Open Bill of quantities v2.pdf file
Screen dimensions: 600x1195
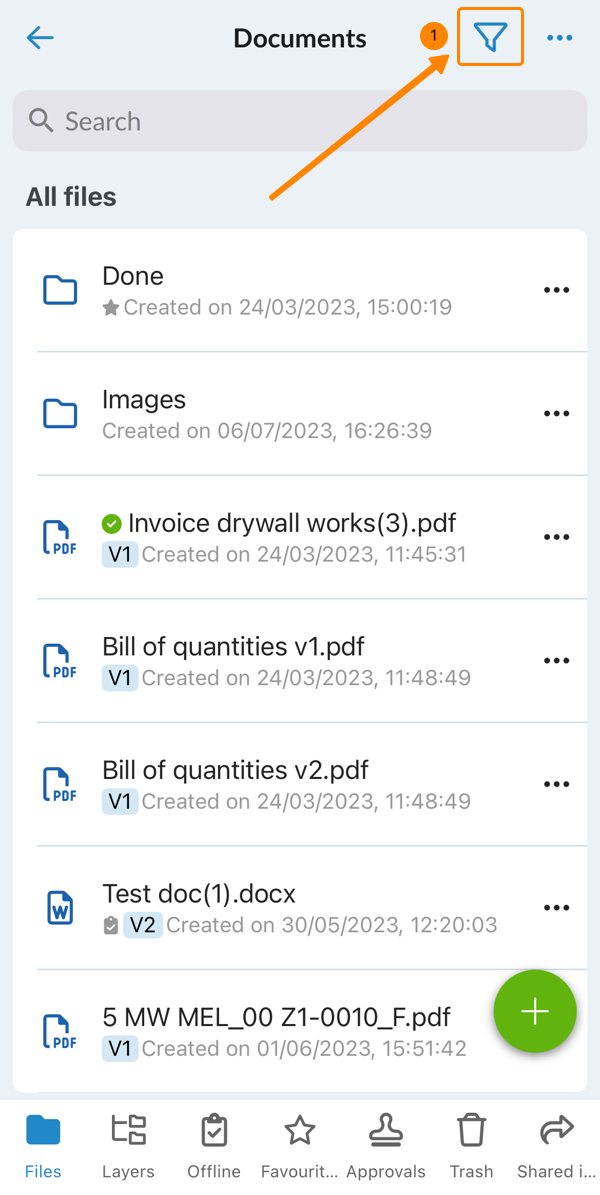tap(235, 771)
